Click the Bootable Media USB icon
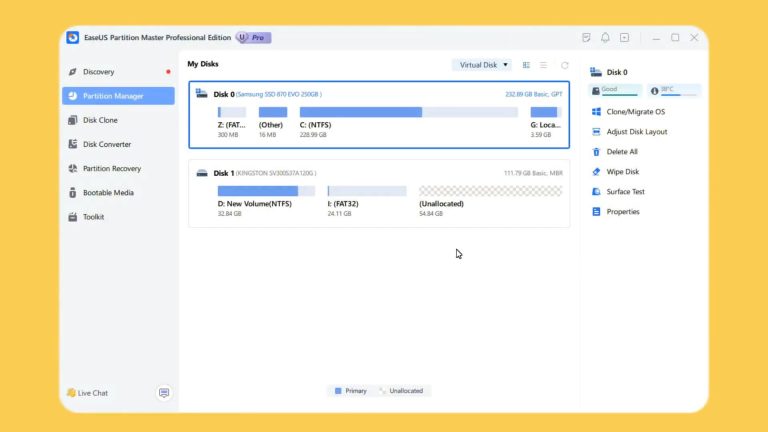This screenshot has width=768, height=432. (x=72, y=192)
